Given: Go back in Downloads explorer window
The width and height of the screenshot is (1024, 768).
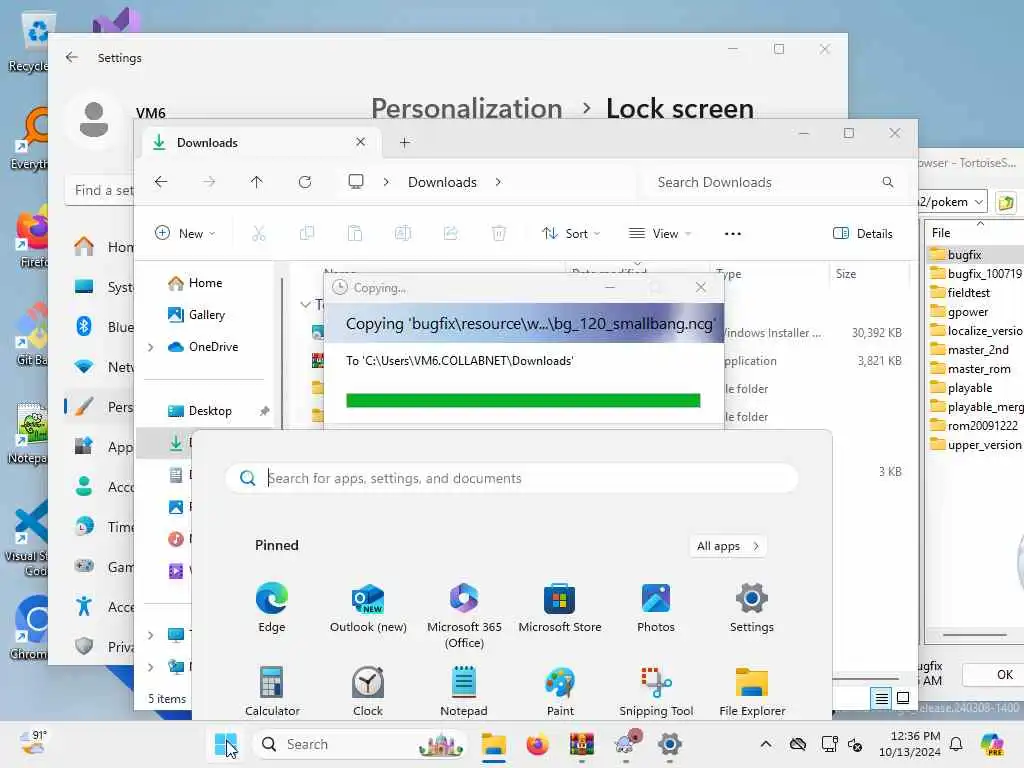Looking at the screenshot, I should [161, 182].
